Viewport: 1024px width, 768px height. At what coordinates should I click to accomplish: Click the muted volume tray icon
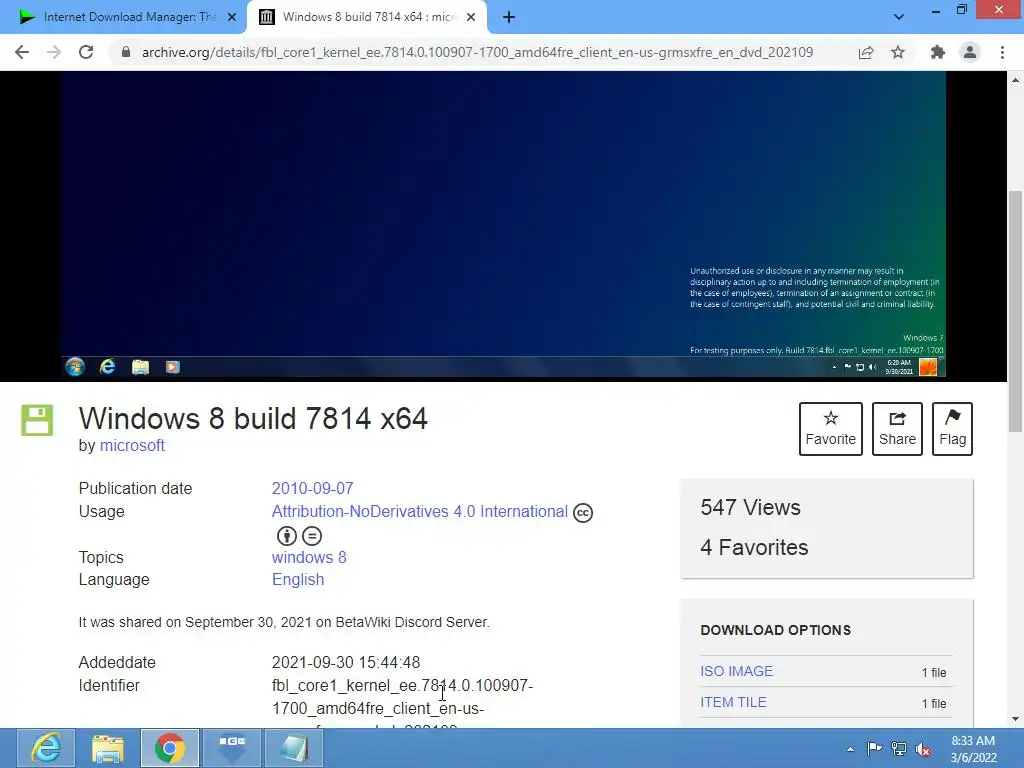click(923, 749)
